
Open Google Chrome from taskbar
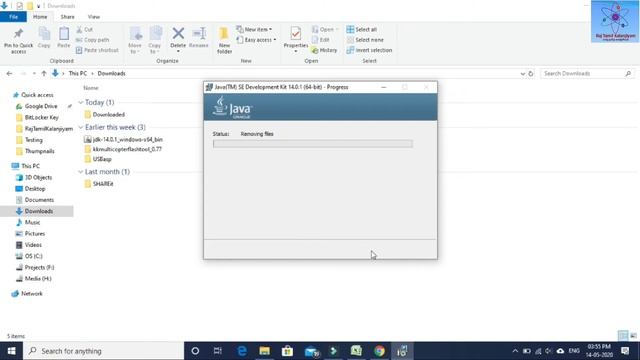[379, 351]
